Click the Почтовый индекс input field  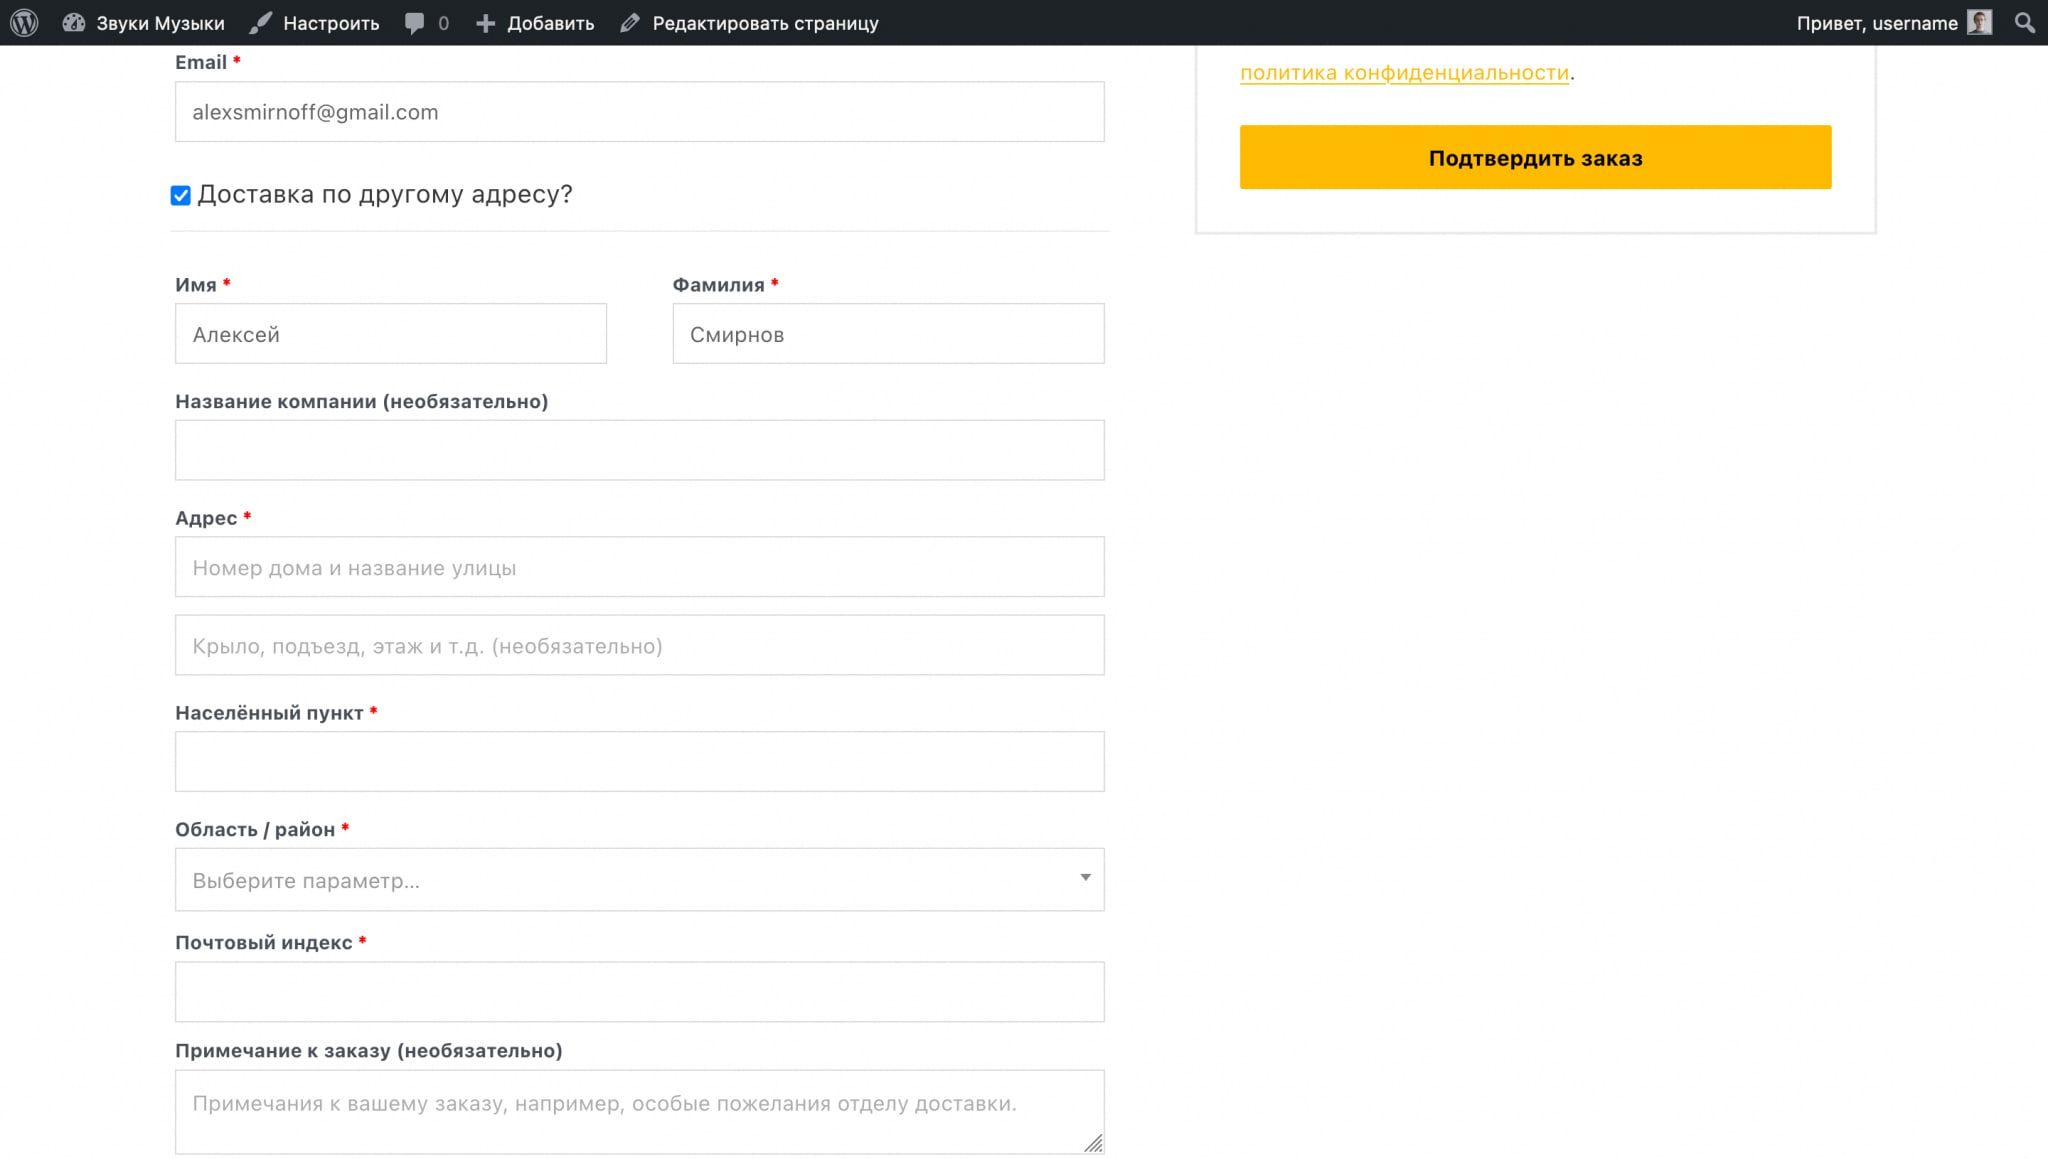pos(640,992)
